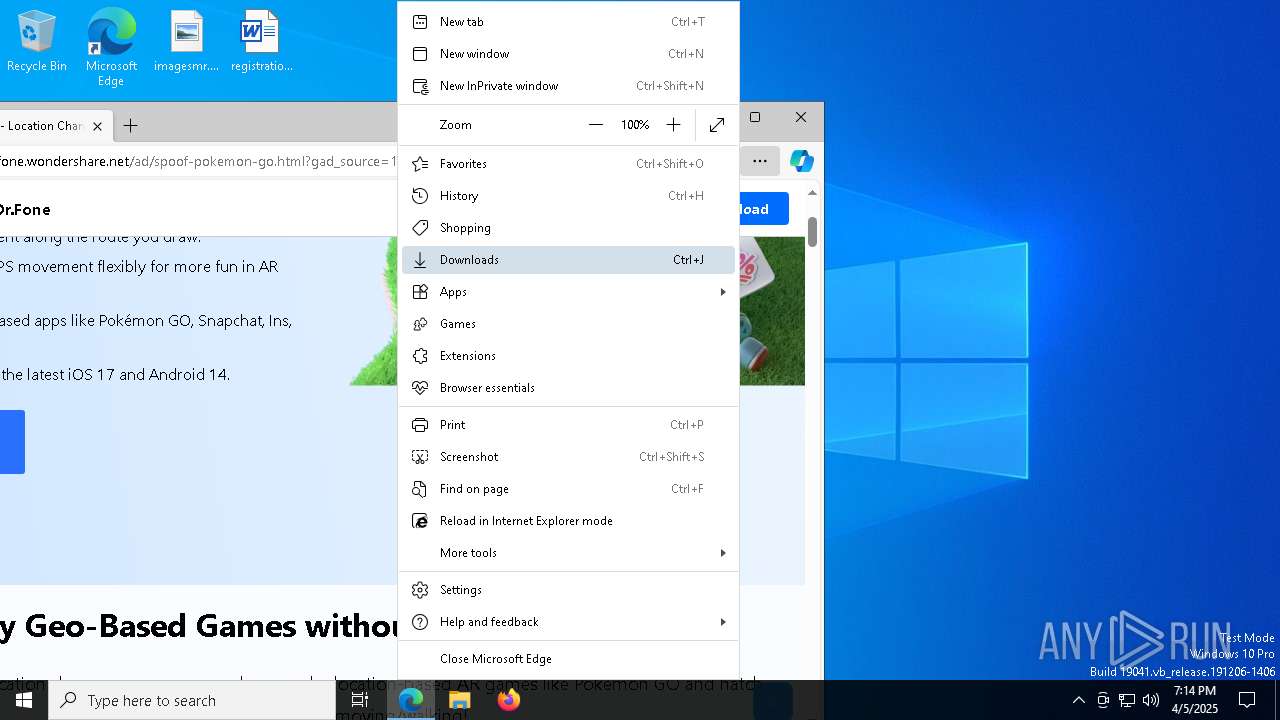Choose Find on page
Viewport: 1280px width, 720px height.
568,489
